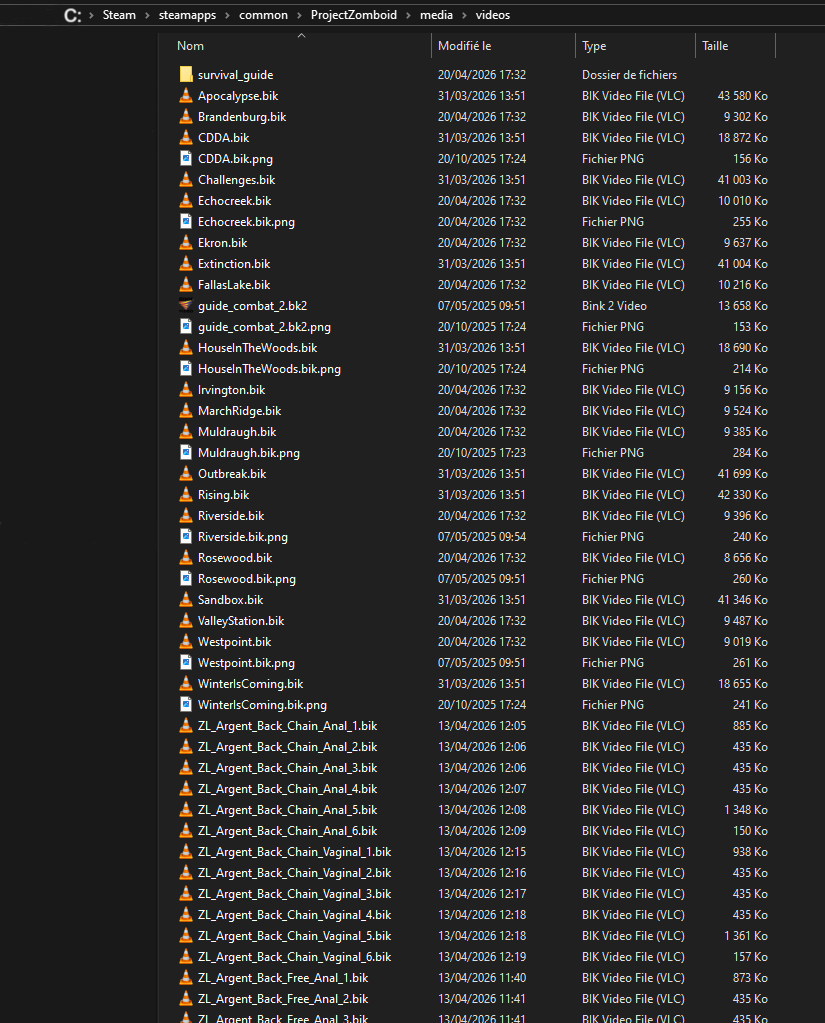Image resolution: width=825 pixels, height=1023 pixels.
Task: Click the Muldraugh.bik.png image icon
Action: pyautogui.click(x=186, y=453)
